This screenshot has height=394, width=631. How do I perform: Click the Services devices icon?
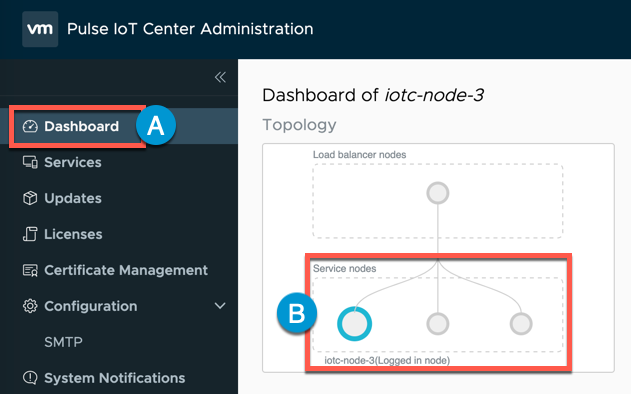(30, 162)
